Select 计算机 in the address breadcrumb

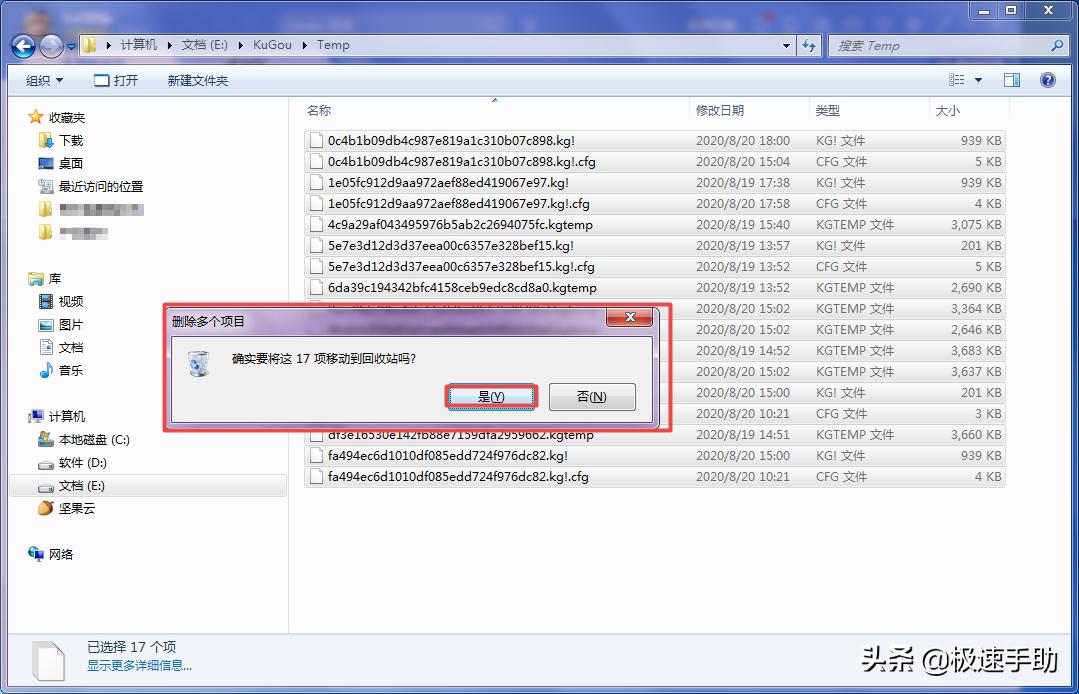[x=138, y=45]
